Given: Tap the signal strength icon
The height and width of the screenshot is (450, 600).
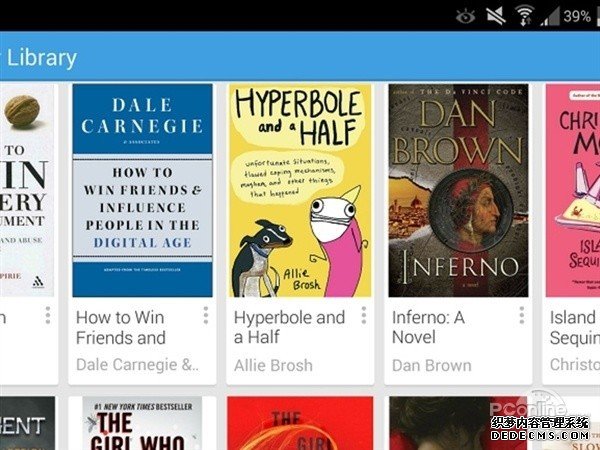Looking at the screenshot, I should pyautogui.click(x=549, y=17).
